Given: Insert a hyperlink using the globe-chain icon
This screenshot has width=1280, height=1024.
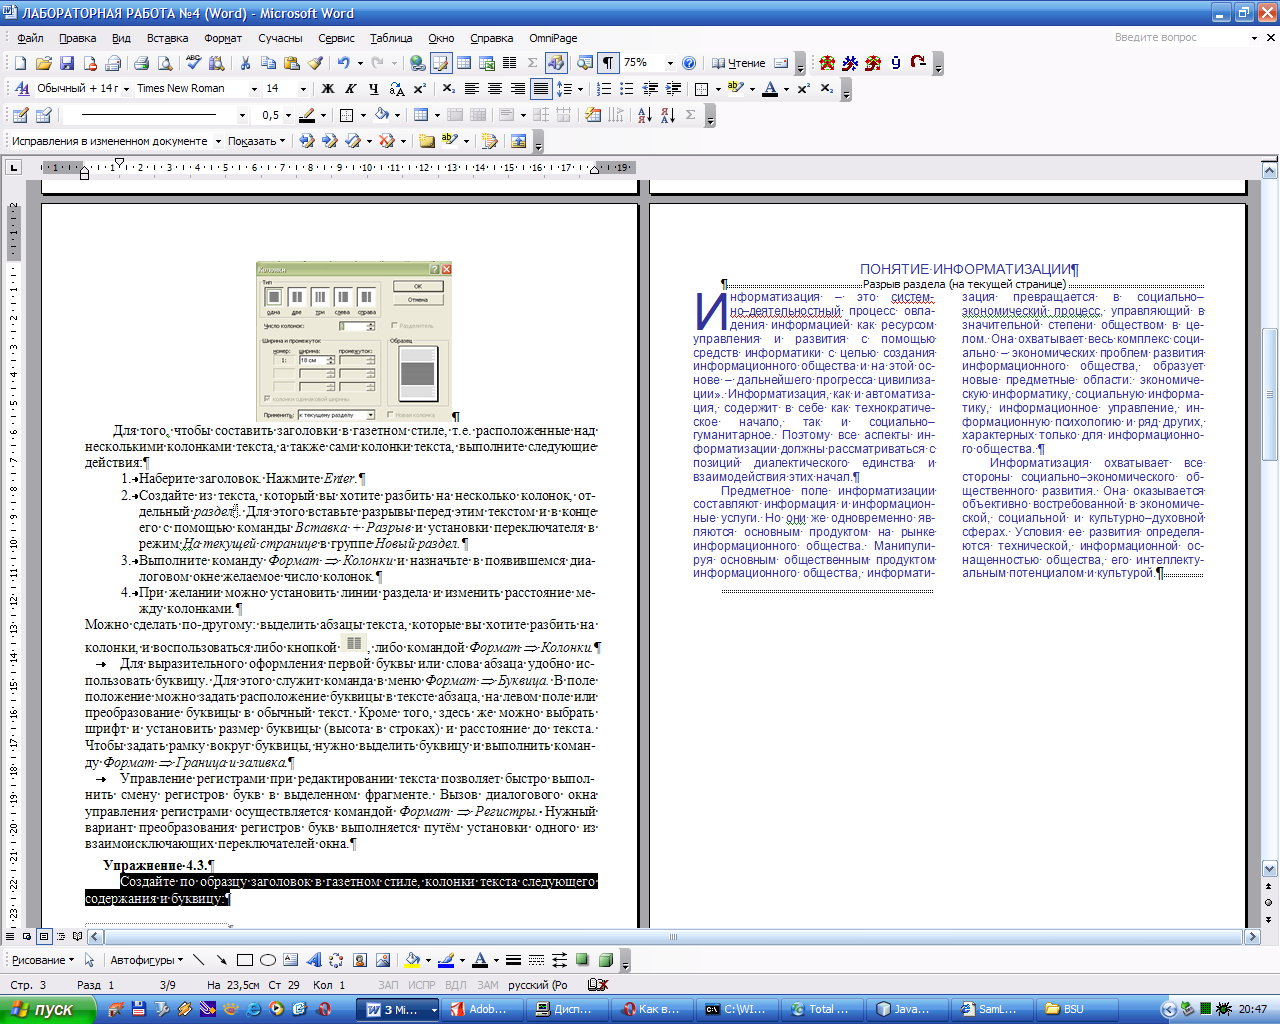Looking at the screenshot, I should 417,63.
